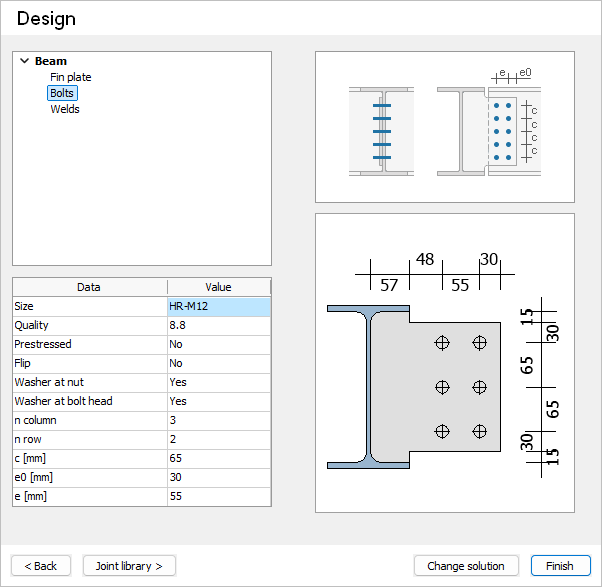The height and width of the screenshot is (587, 602).
Task: Open the Joint library panel
Action: click(129, 566)
